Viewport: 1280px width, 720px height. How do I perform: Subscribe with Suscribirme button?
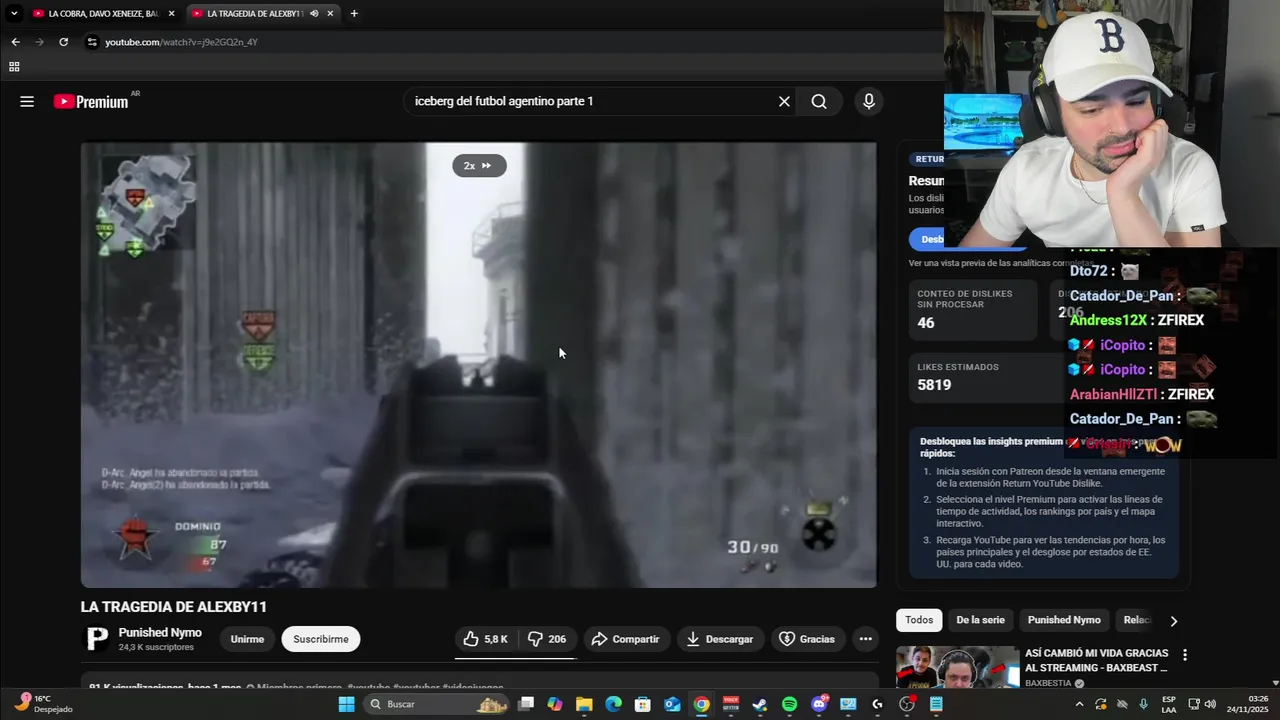point(321,639)
